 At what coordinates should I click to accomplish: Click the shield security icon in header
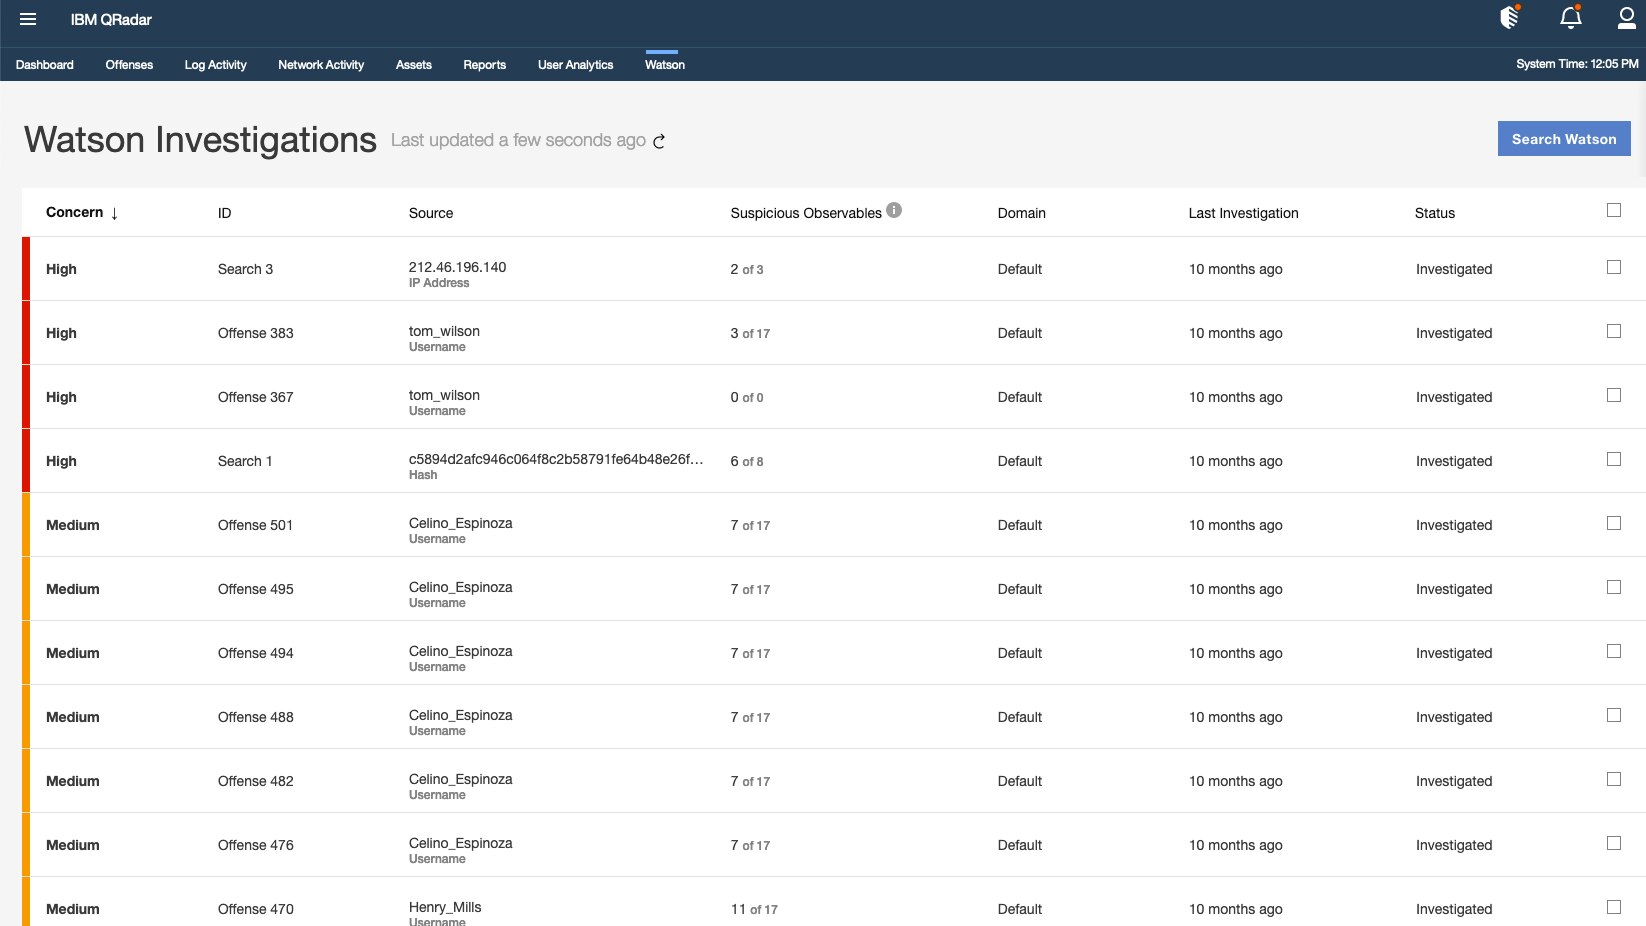(x=1510, y=17)
